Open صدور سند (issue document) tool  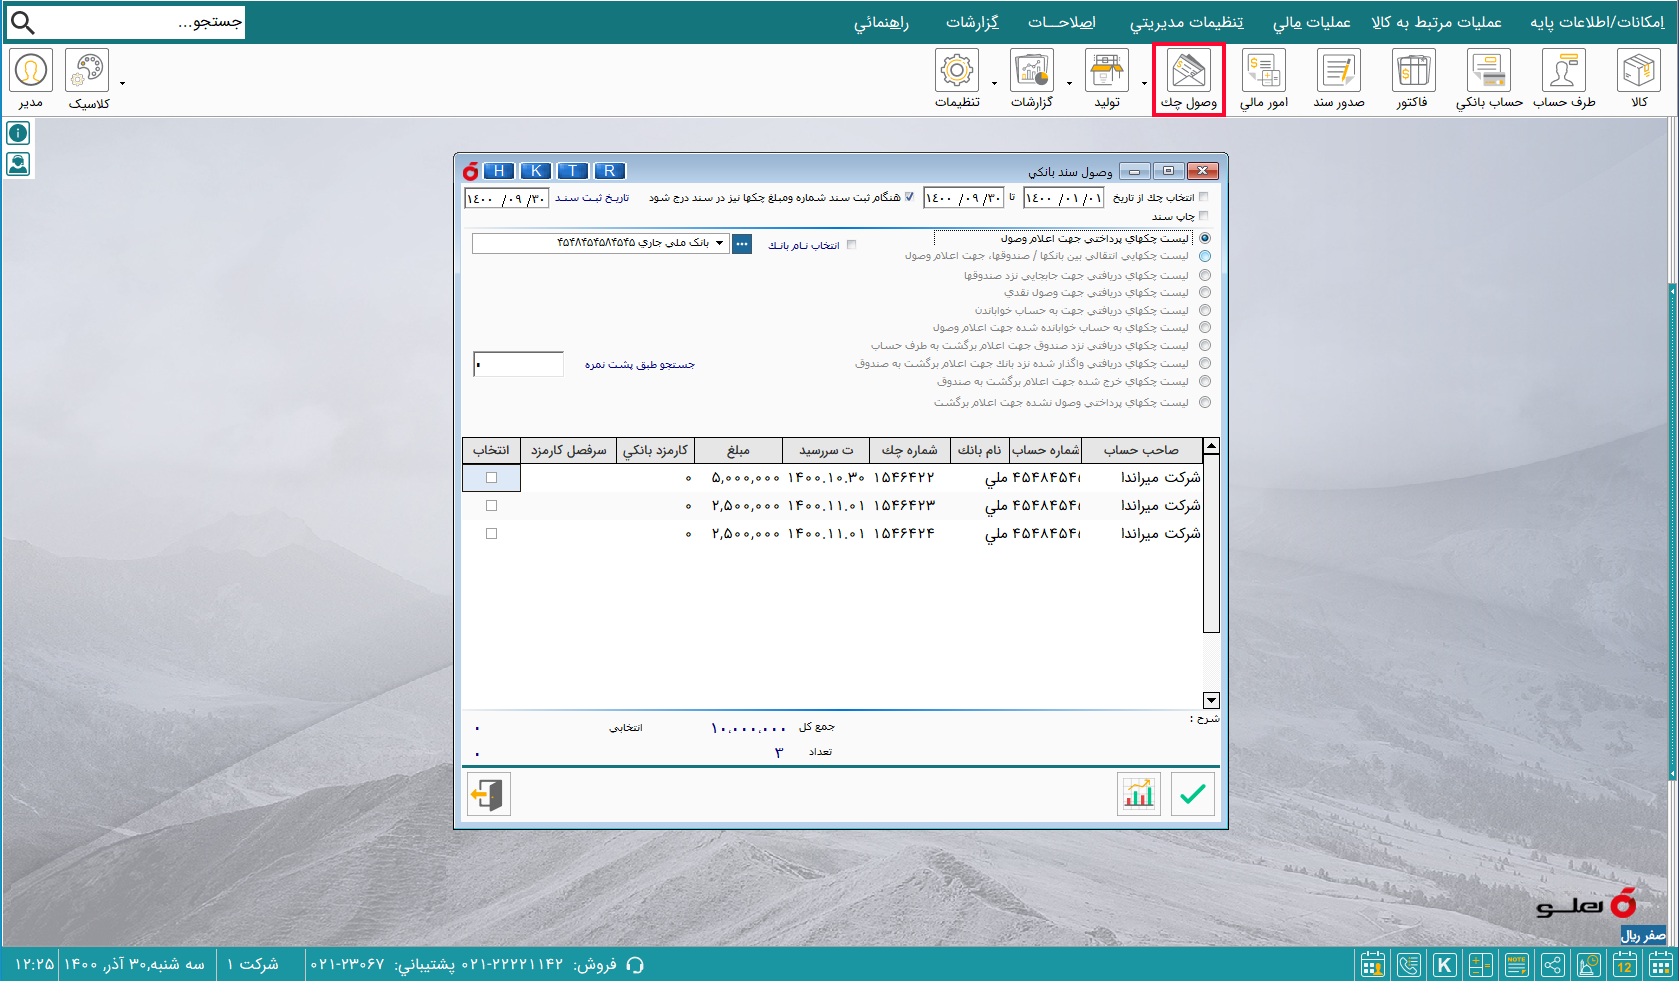coord(1340,72)
